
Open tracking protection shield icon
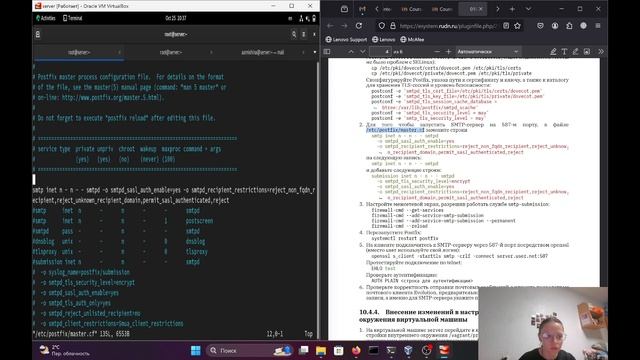382,26
